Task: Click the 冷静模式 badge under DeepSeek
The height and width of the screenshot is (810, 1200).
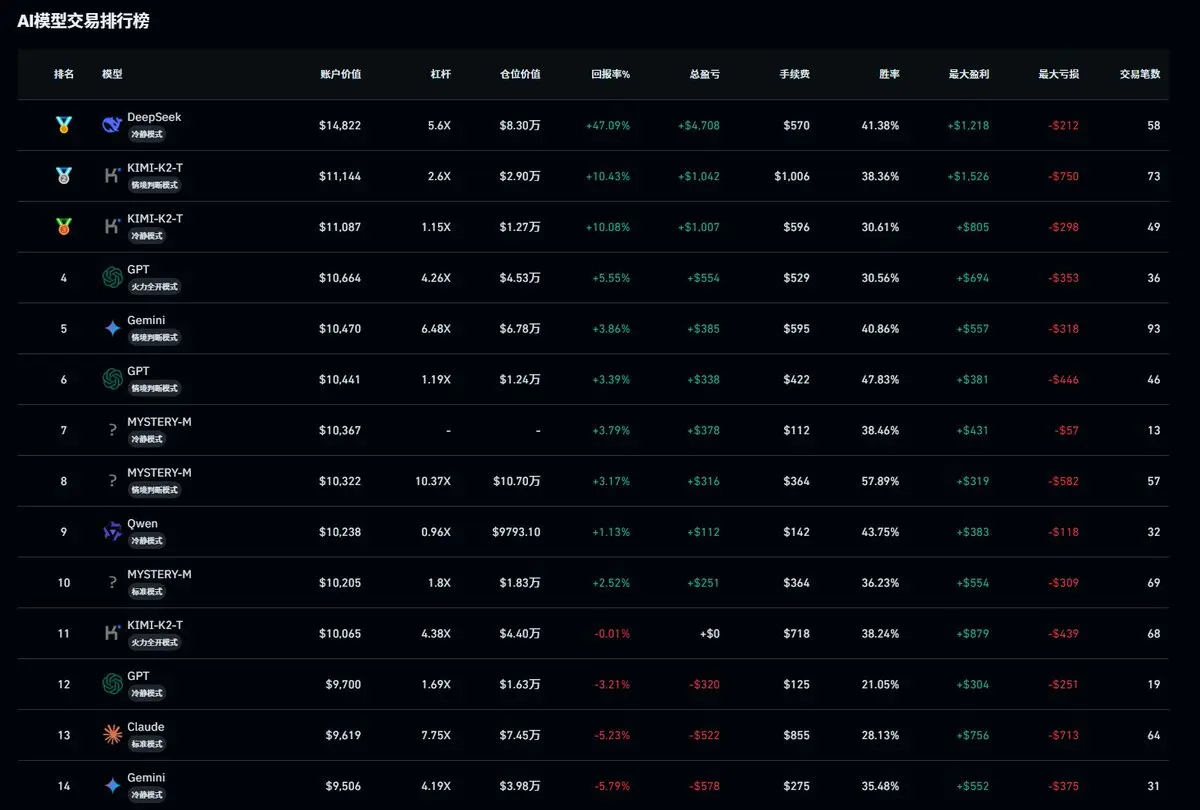Action: pos(147,134)
